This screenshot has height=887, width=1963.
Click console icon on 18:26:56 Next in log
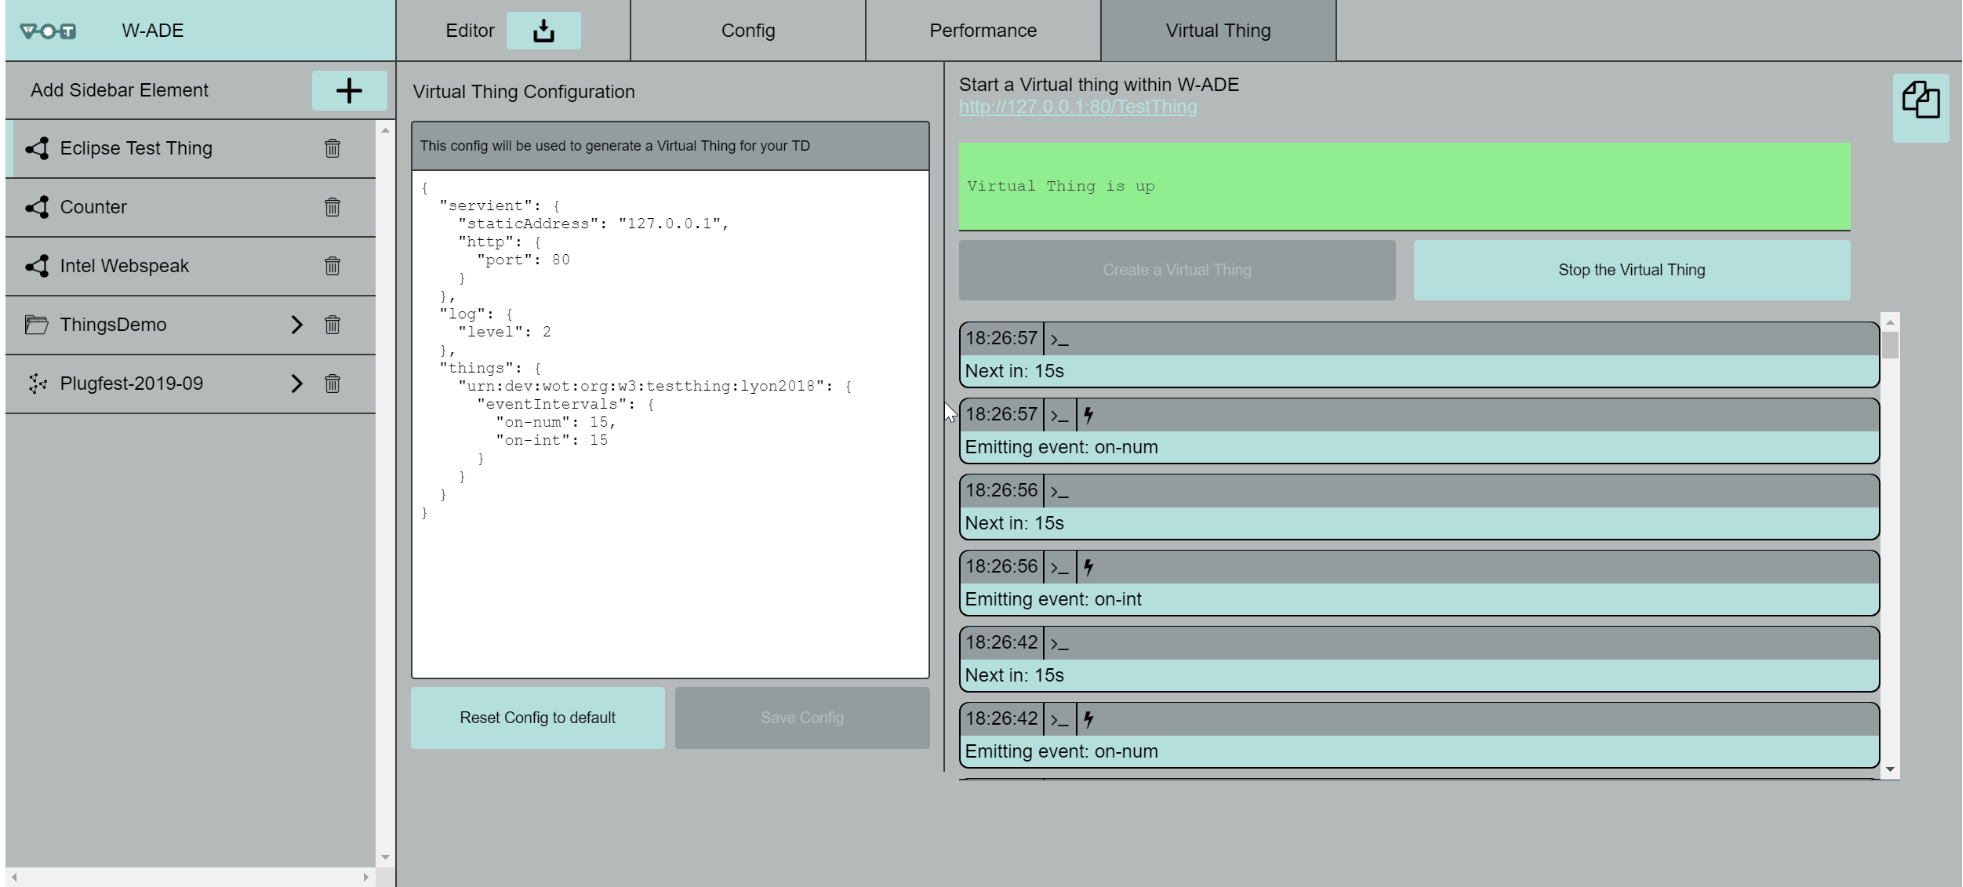click(1059, 491)
